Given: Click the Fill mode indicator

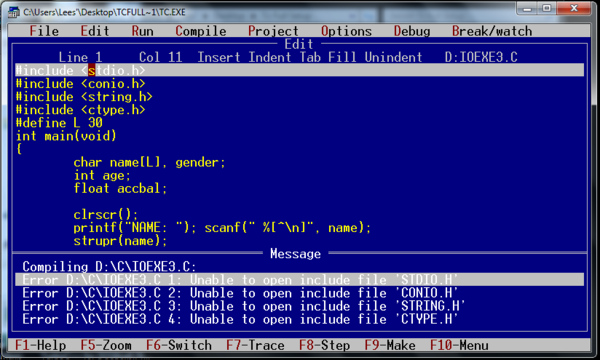Looking at the screenshot, I should 342,57.
